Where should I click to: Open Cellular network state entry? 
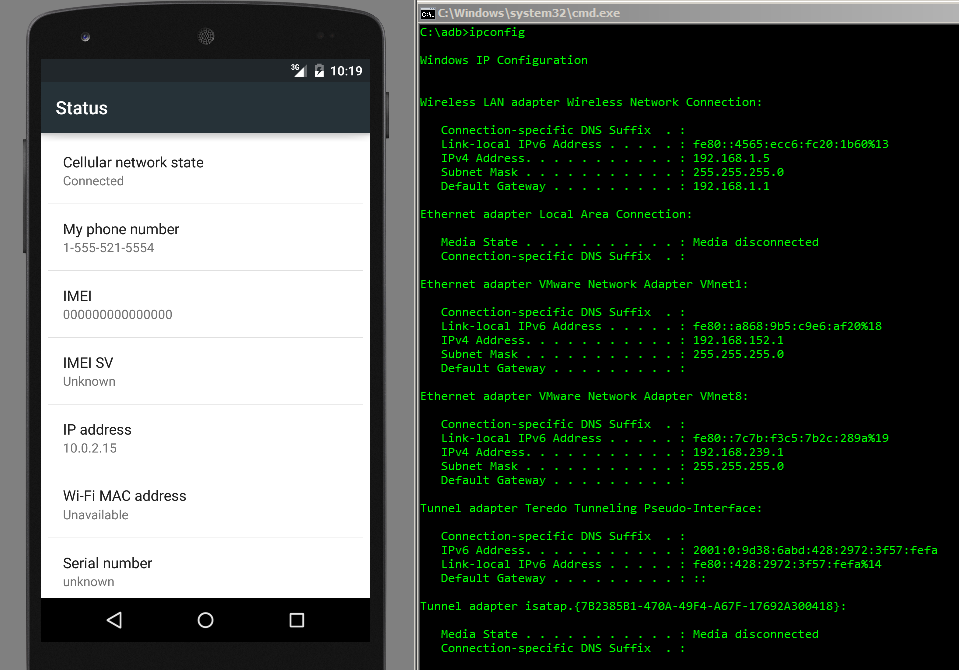[x=206, y=171]
